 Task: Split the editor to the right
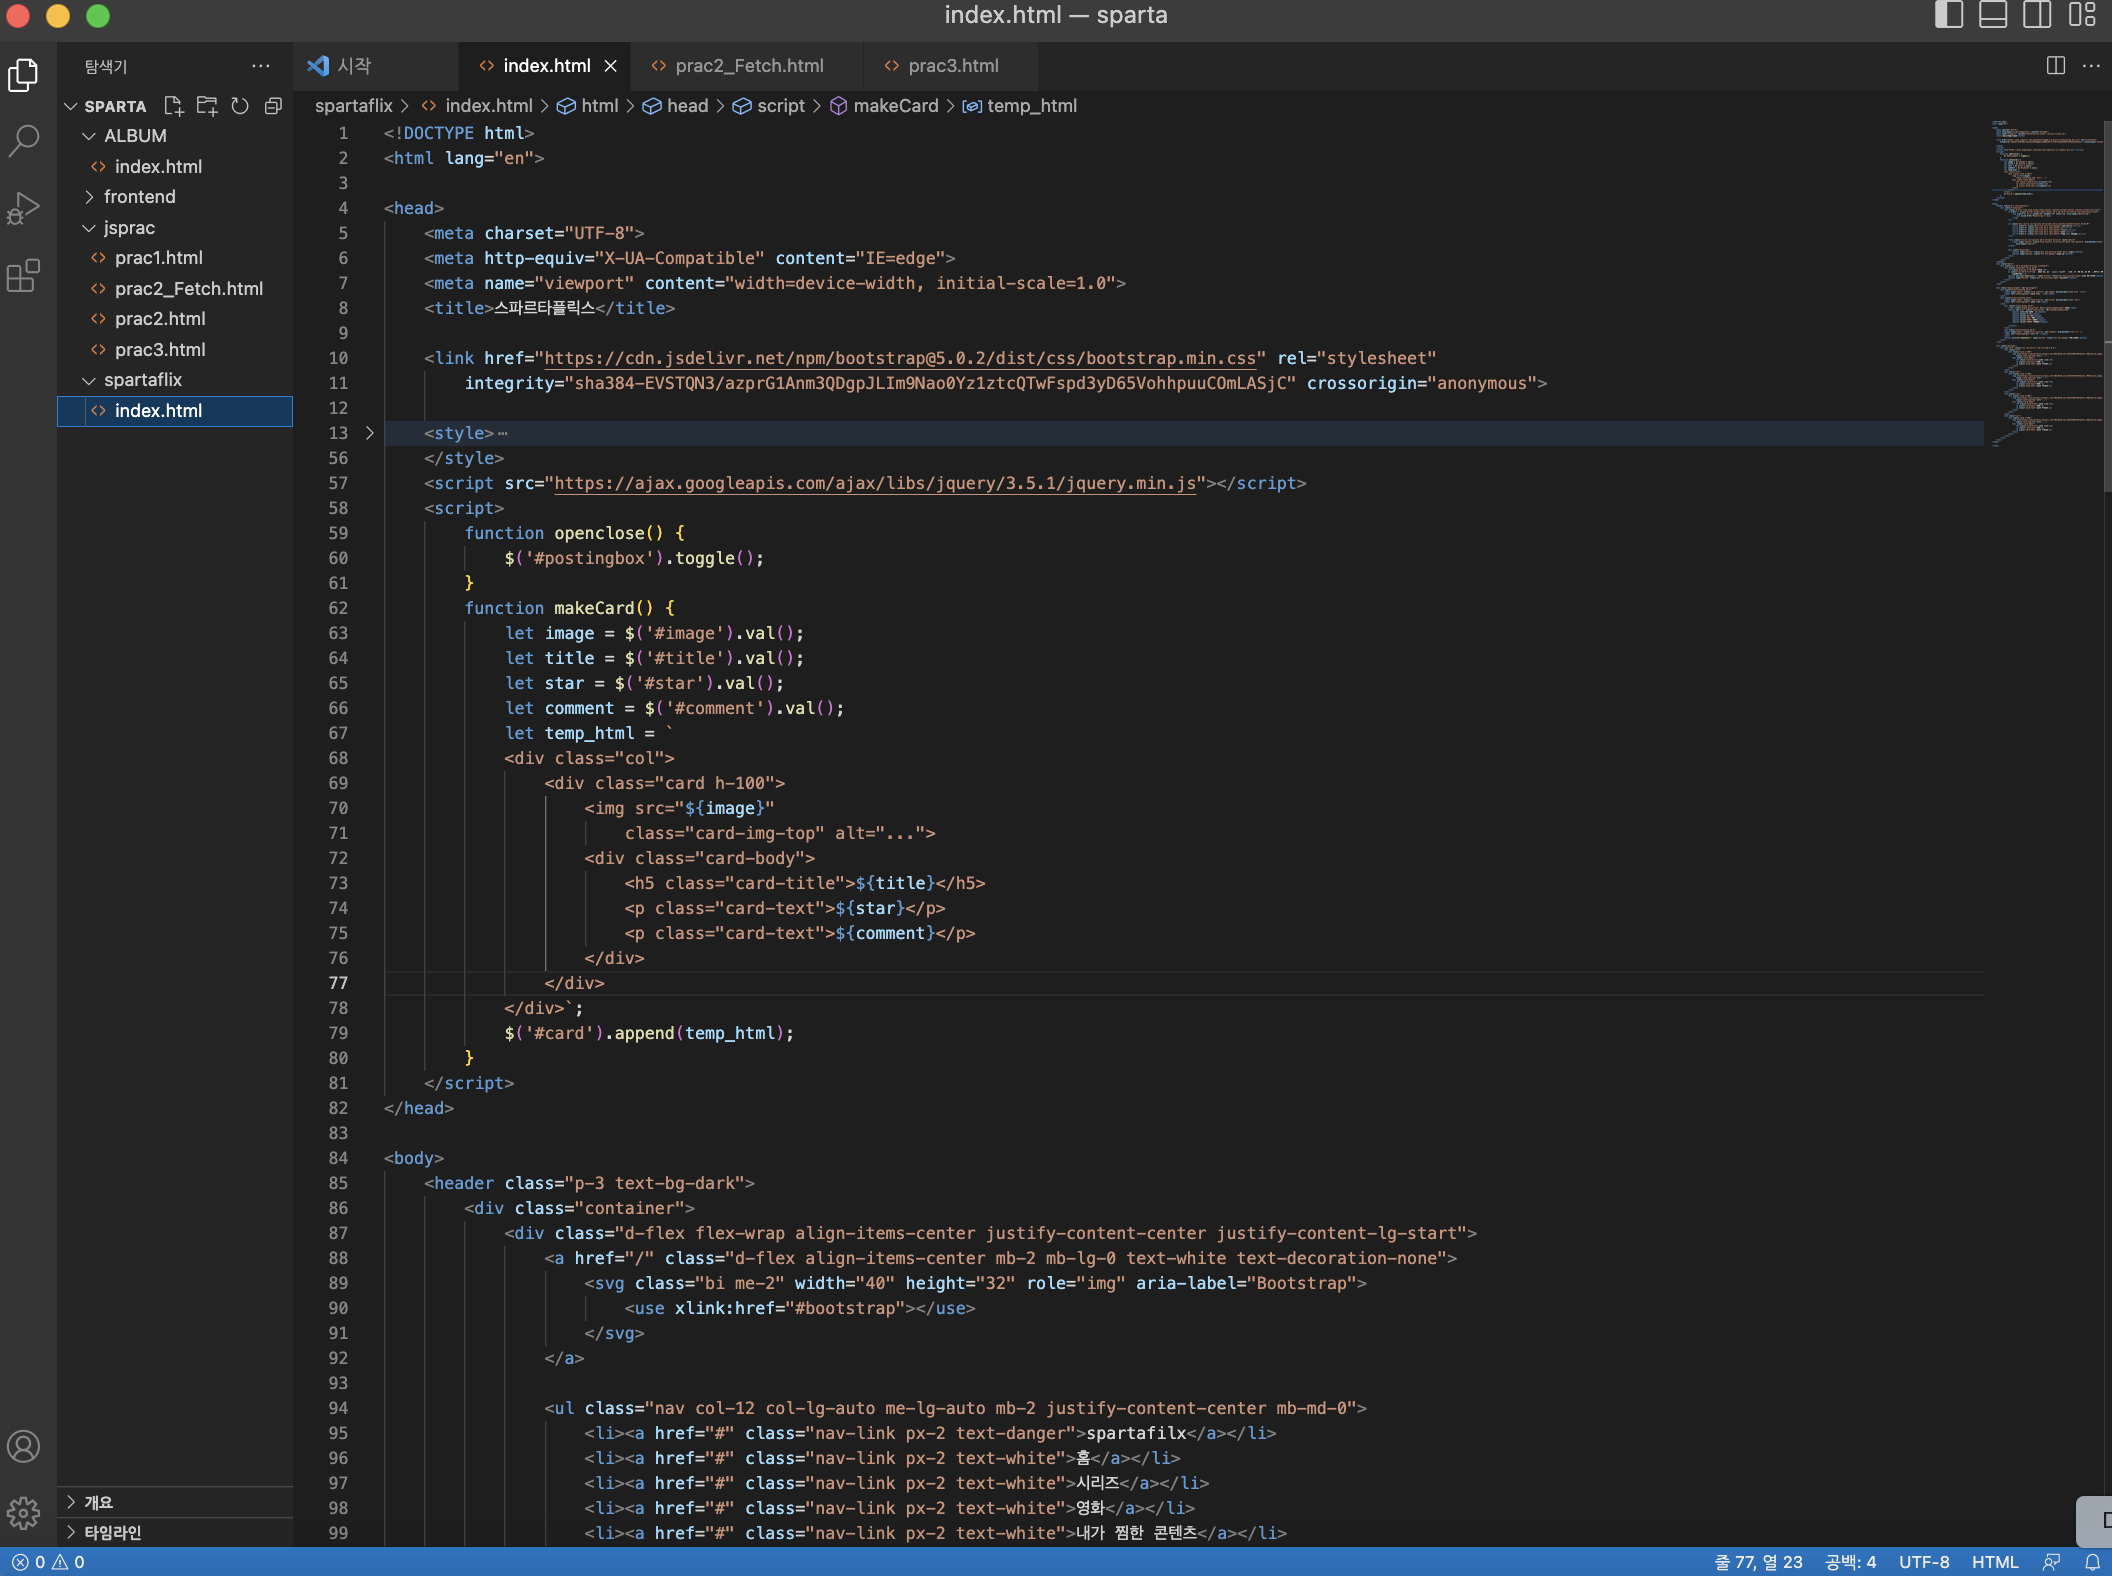(x=2055, y=66)
